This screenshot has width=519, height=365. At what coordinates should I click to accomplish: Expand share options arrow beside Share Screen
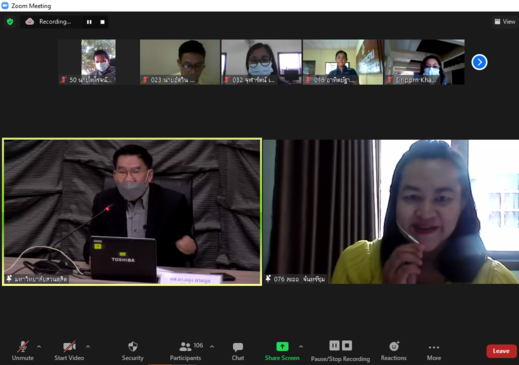(x=301, y=347)
